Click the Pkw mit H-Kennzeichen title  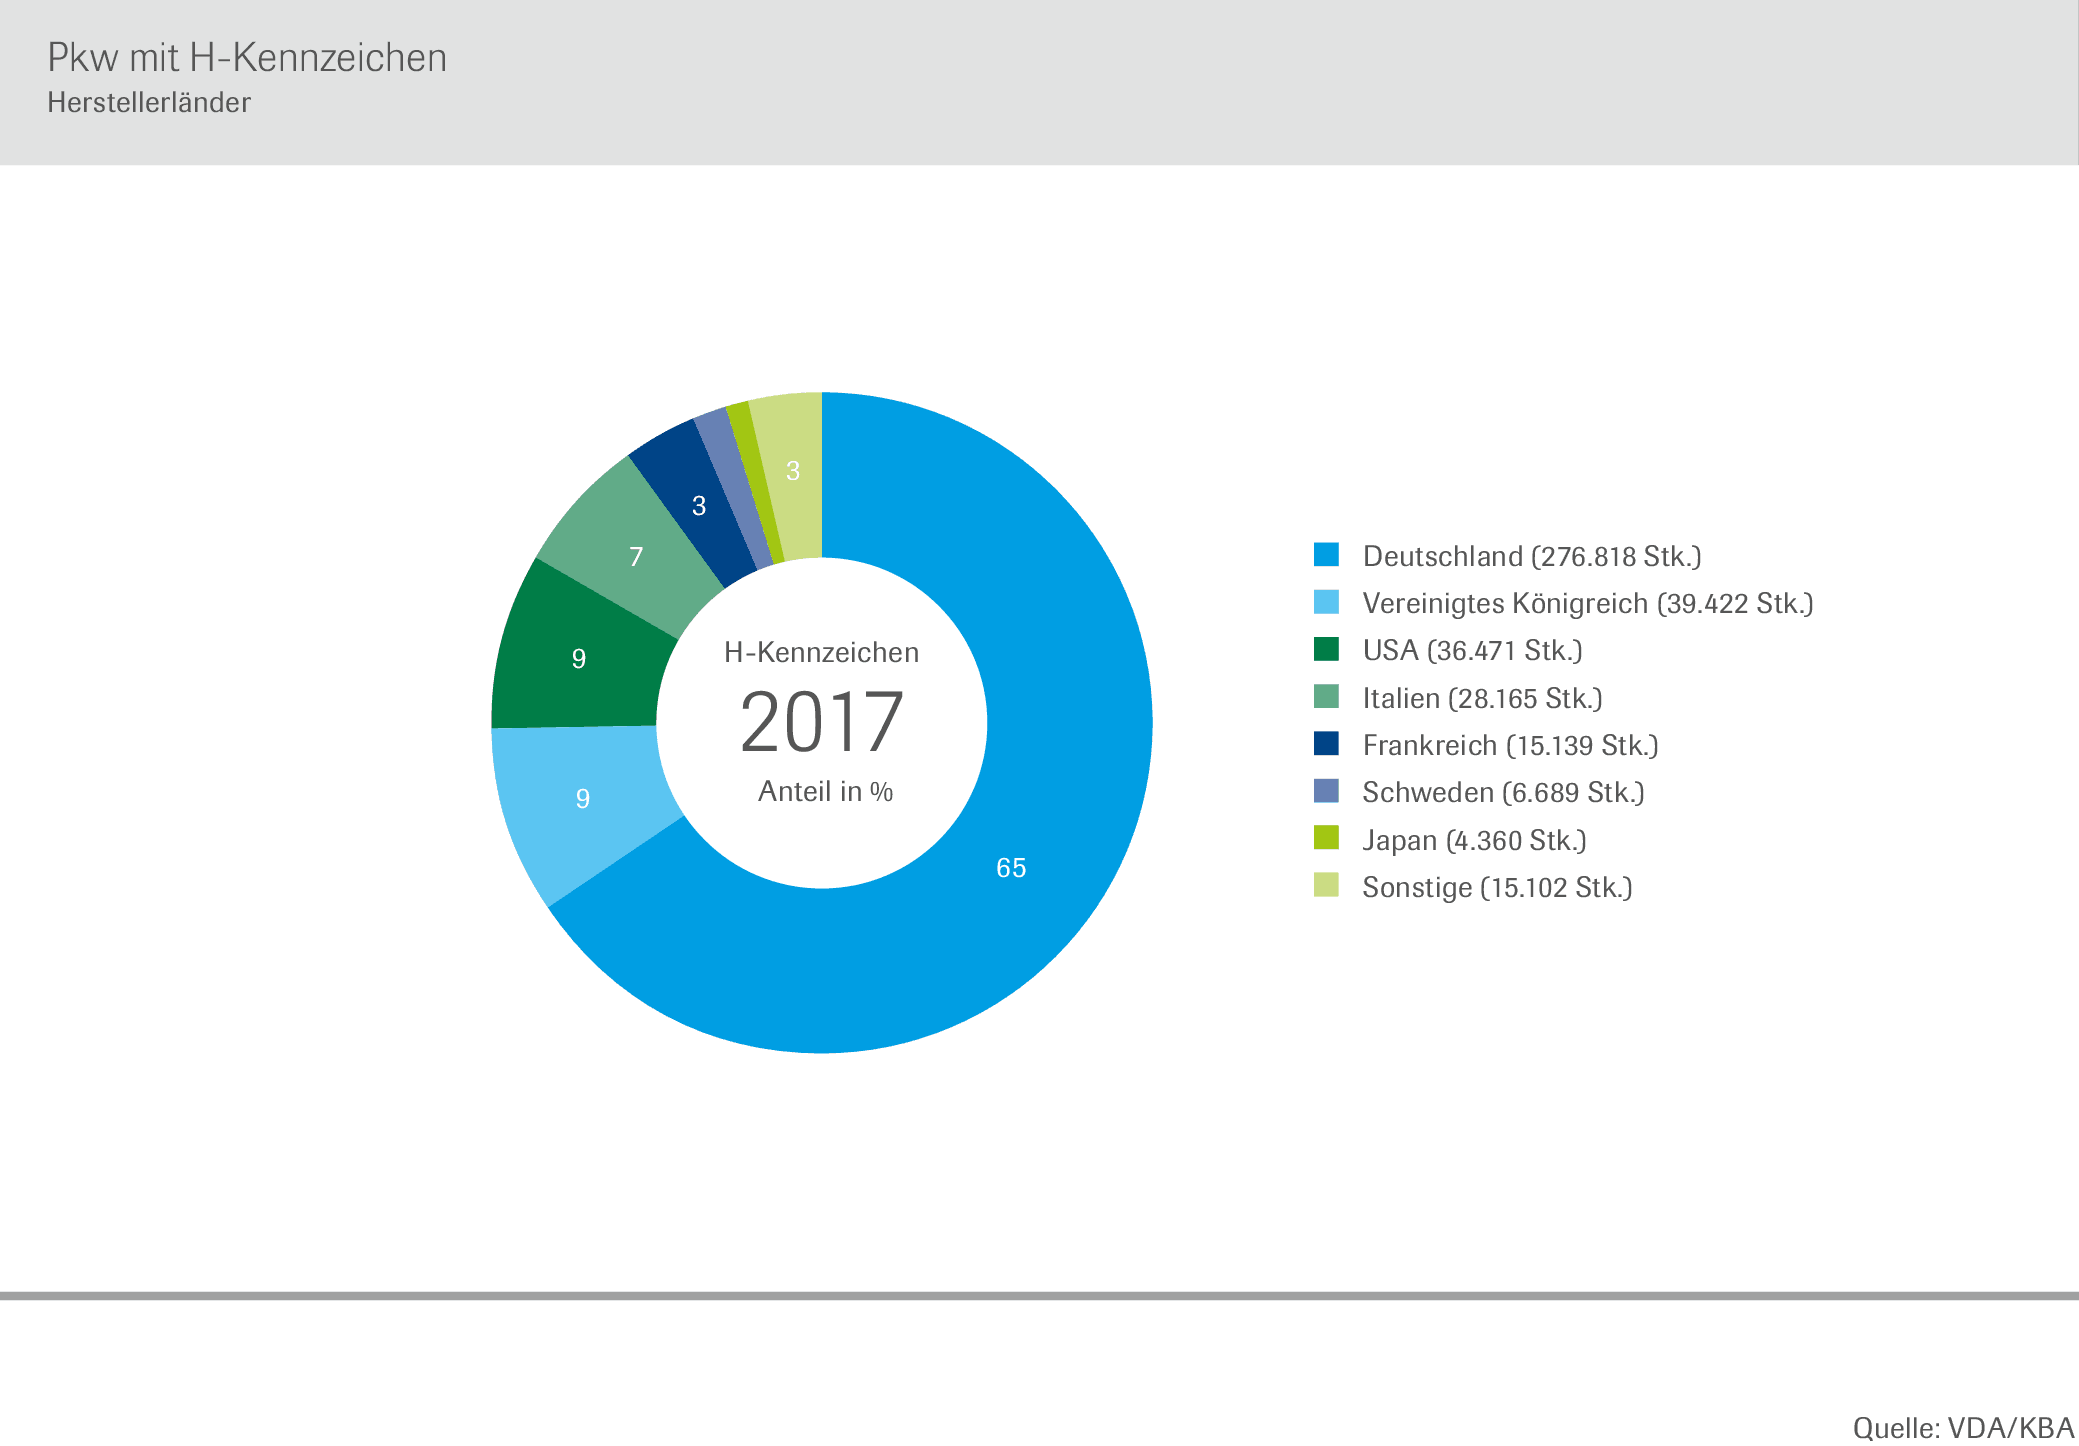(247, 58)
